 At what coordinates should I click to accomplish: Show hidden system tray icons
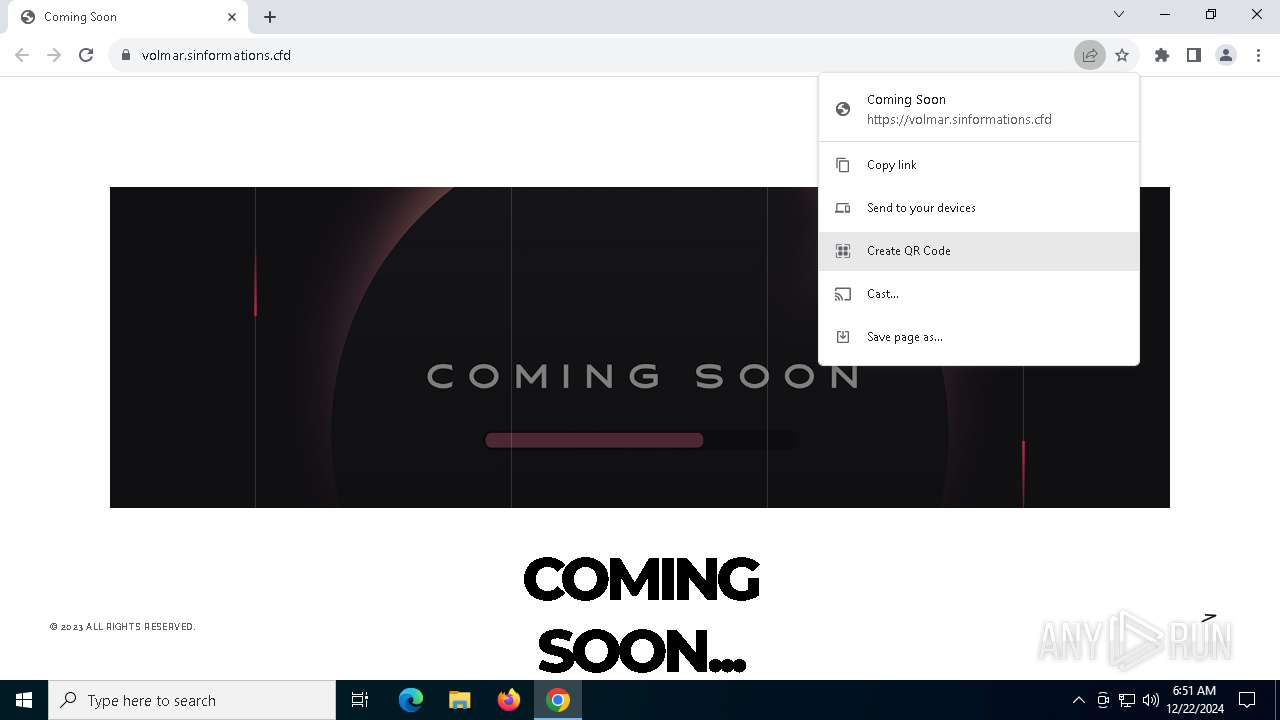(1078, 700)
